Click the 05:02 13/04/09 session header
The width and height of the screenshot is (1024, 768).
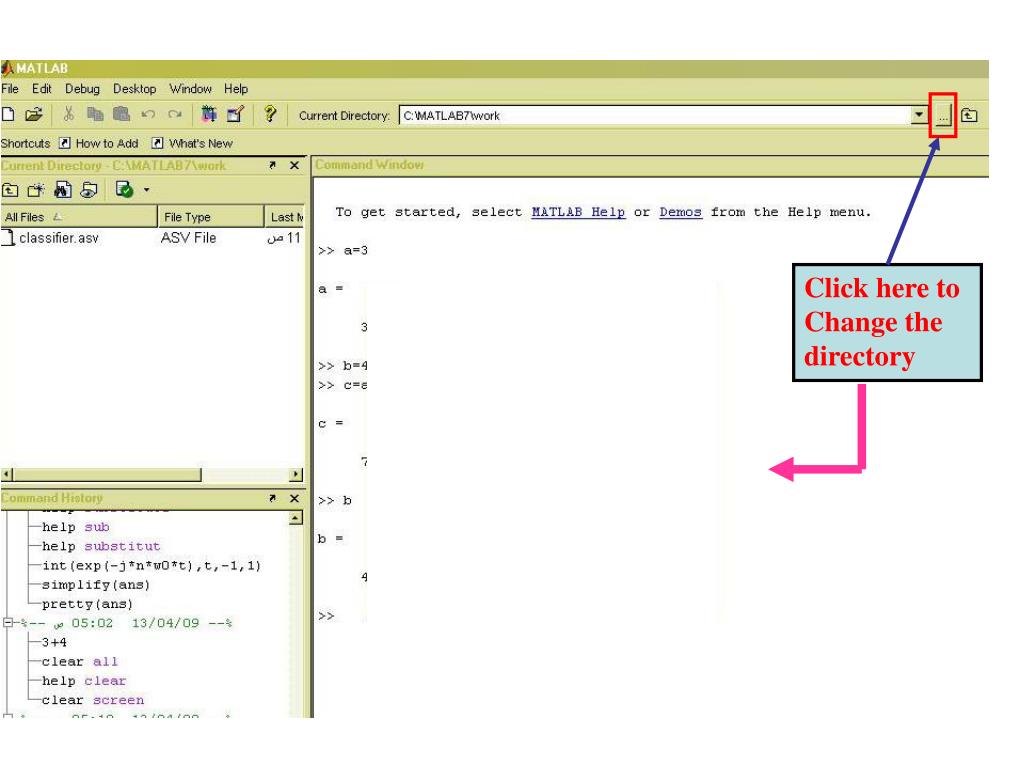pos(126,623)
